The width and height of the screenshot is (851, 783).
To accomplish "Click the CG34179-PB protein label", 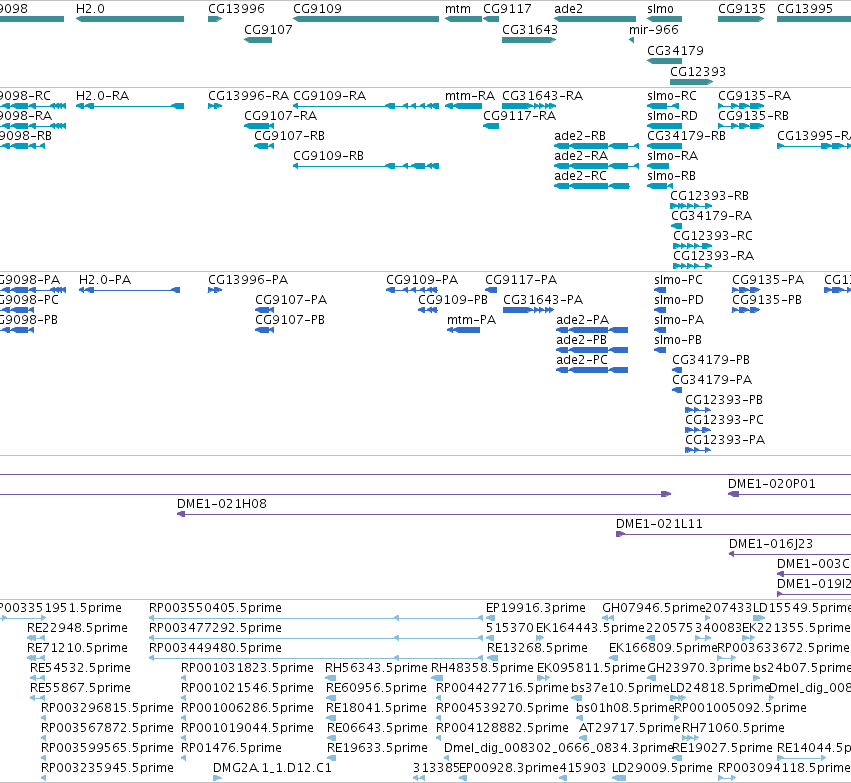I will tap(711, 360).
